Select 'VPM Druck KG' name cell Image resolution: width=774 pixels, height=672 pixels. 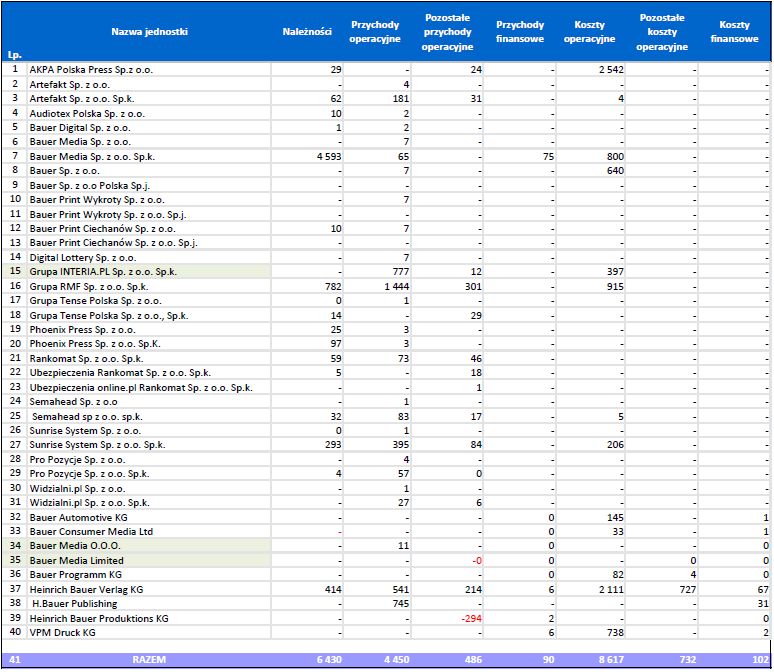pos(63,632)
